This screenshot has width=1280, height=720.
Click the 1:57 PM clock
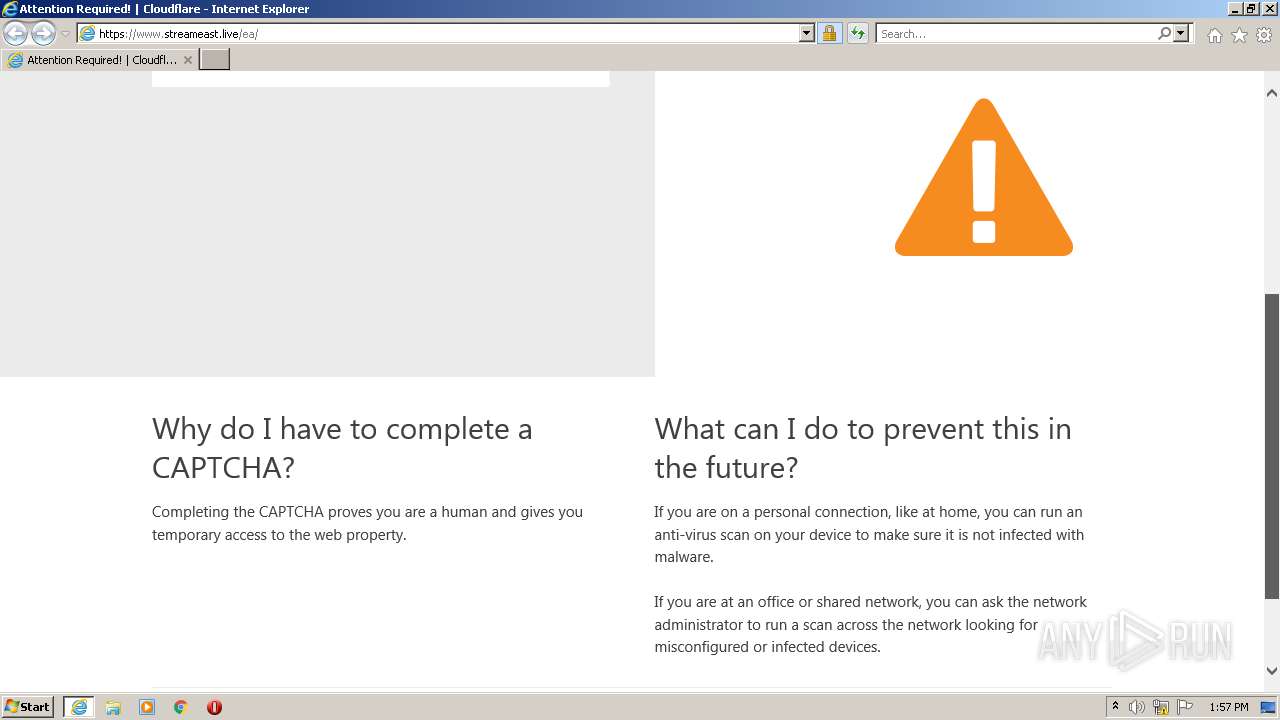tap(1228, 707)
